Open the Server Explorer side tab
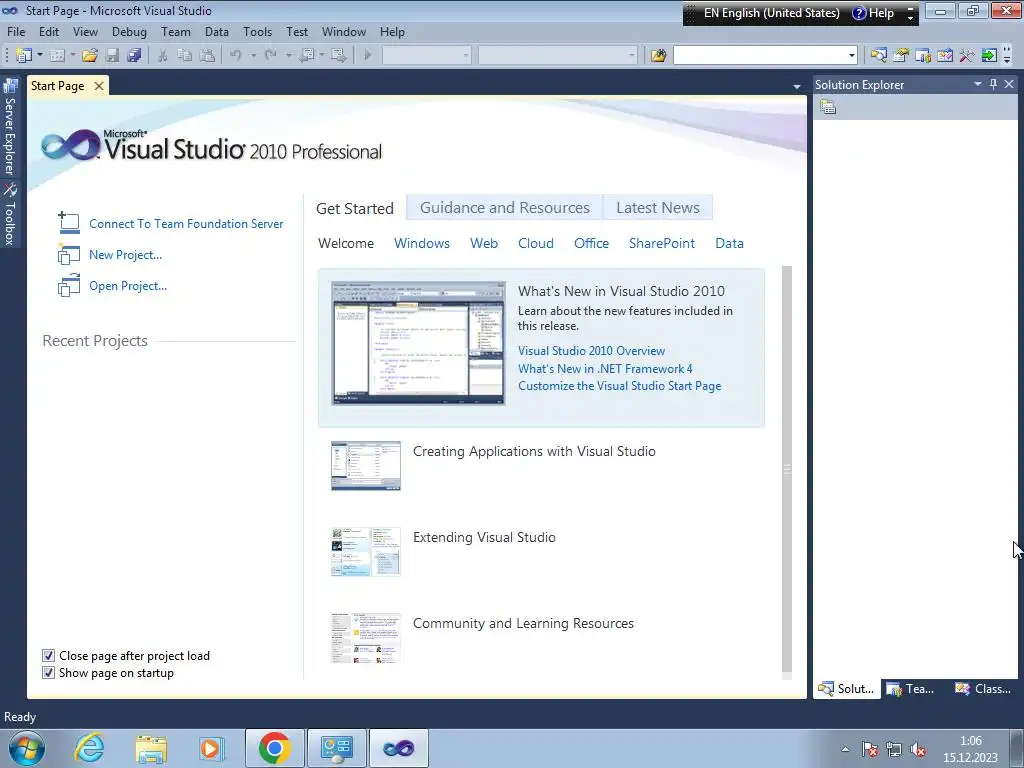Viewport: 1024px width, 768px height. [10, 127]
